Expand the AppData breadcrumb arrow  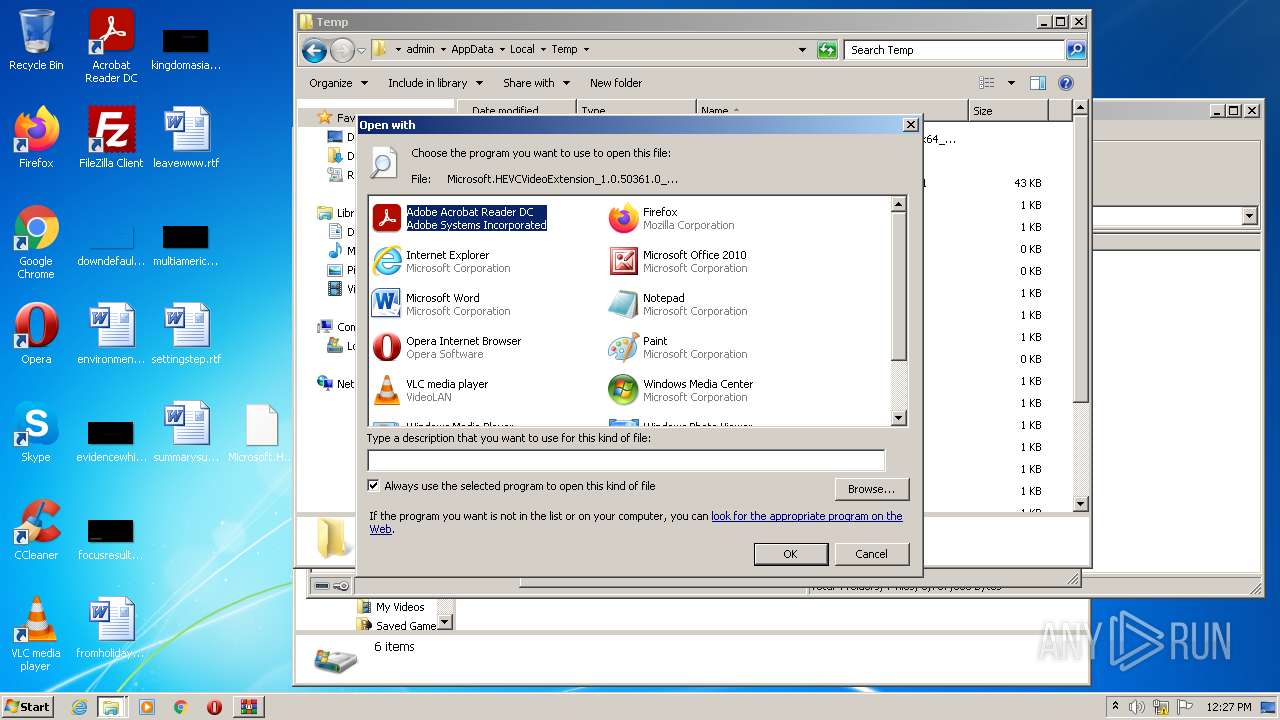pyautogui.click(x=500, y=50)
